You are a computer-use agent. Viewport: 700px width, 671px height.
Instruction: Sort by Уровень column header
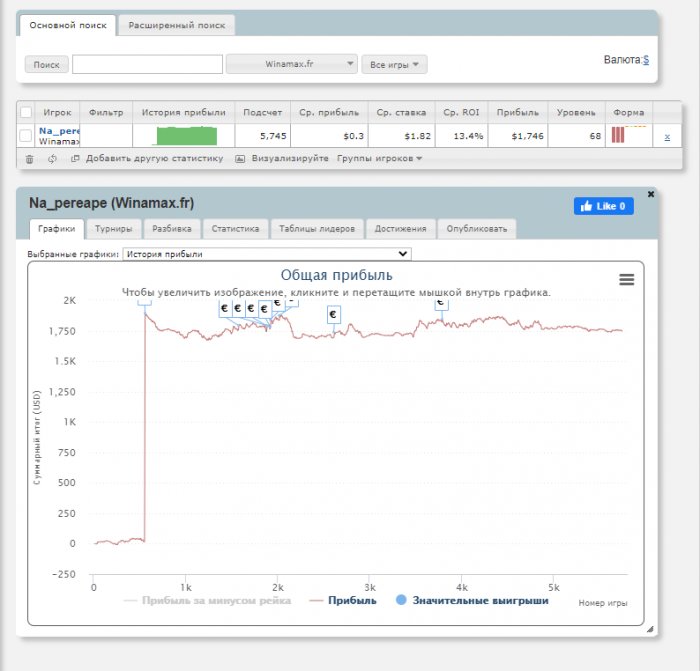[576, 113]
